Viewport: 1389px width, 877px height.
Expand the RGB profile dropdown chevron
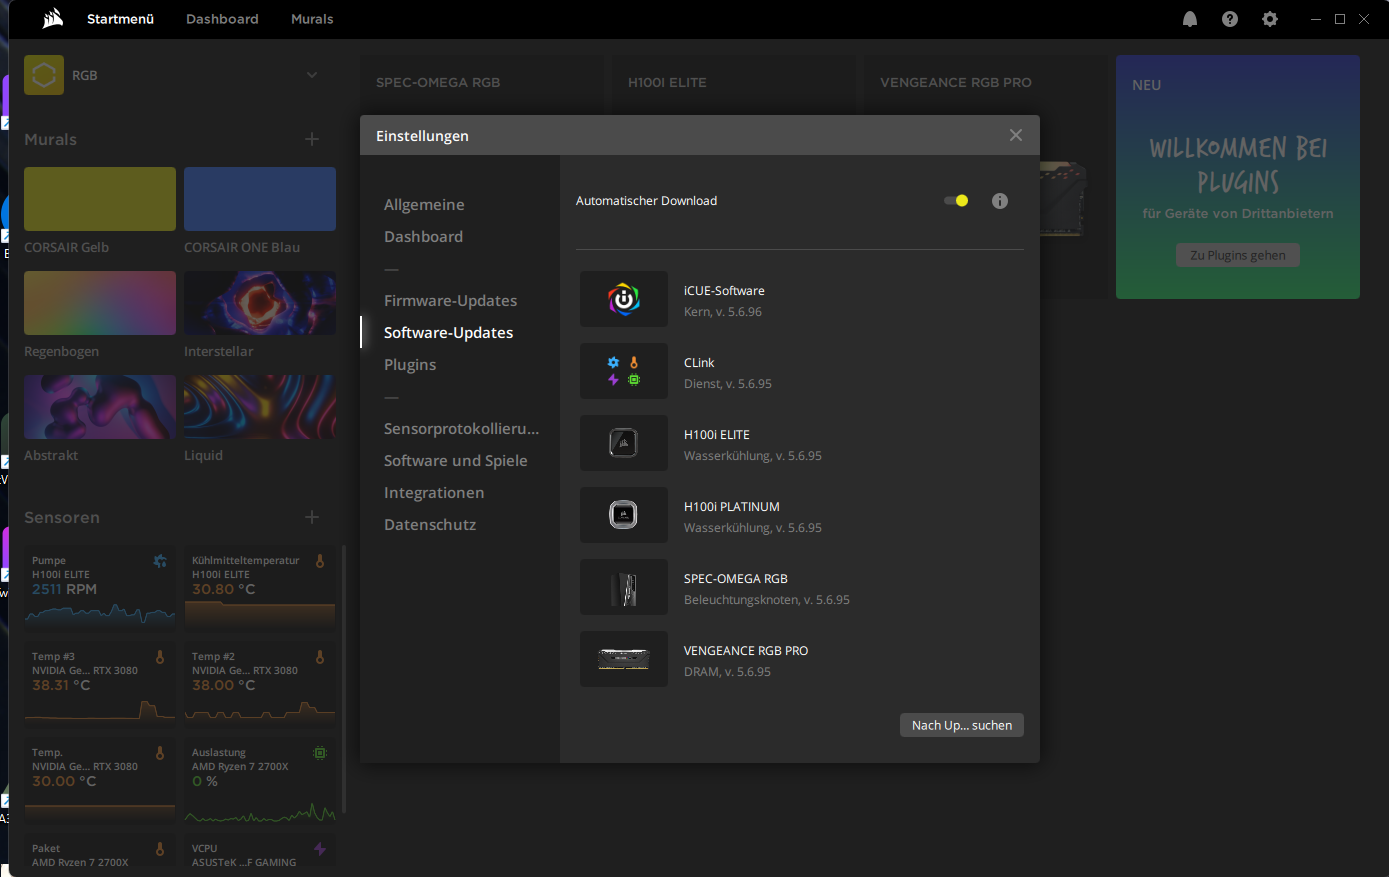coord(312,75)
